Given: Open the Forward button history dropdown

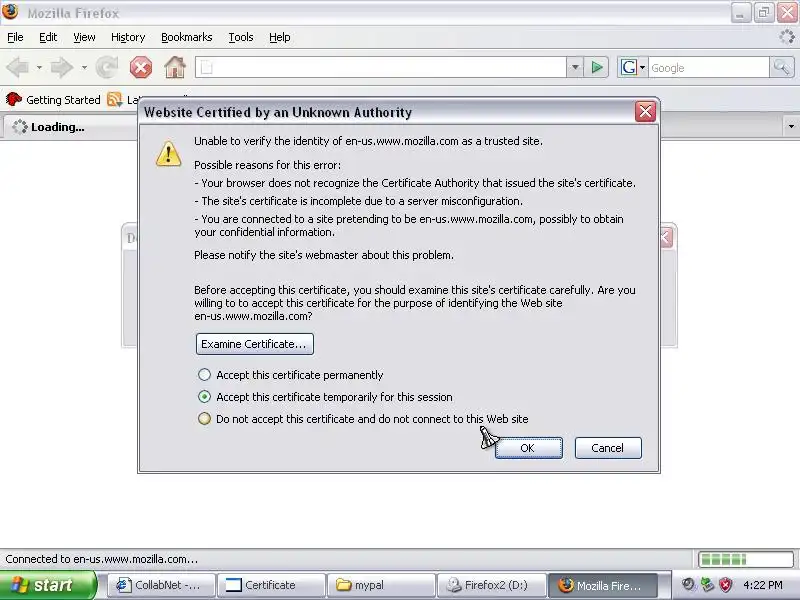Looking at the screenshot, I should tap(84, 67).
